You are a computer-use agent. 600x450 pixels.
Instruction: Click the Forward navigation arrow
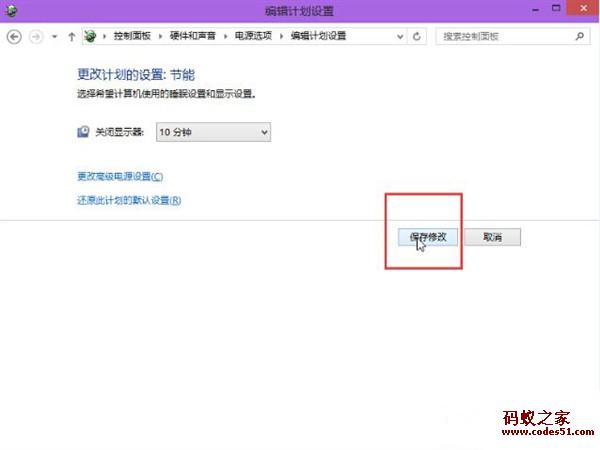(x=37, y=36)
